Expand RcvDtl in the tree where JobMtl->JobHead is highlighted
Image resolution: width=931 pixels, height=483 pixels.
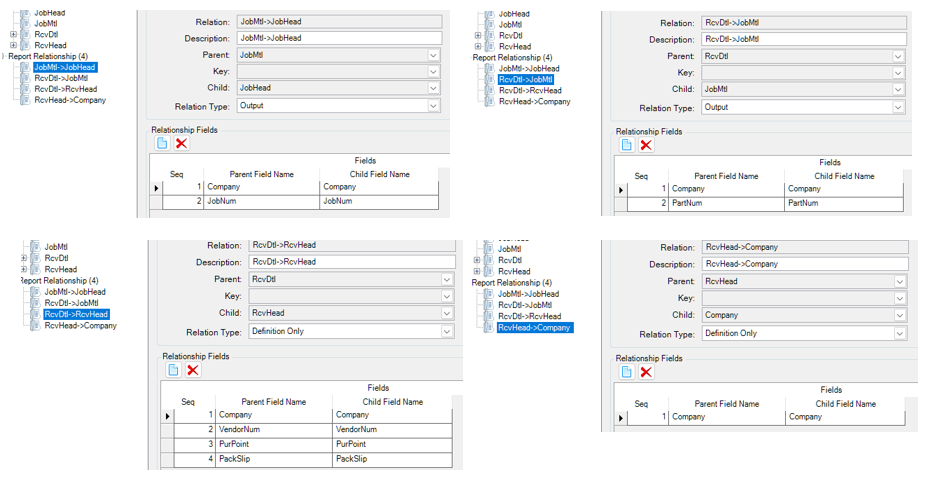[x=13, y=34]
